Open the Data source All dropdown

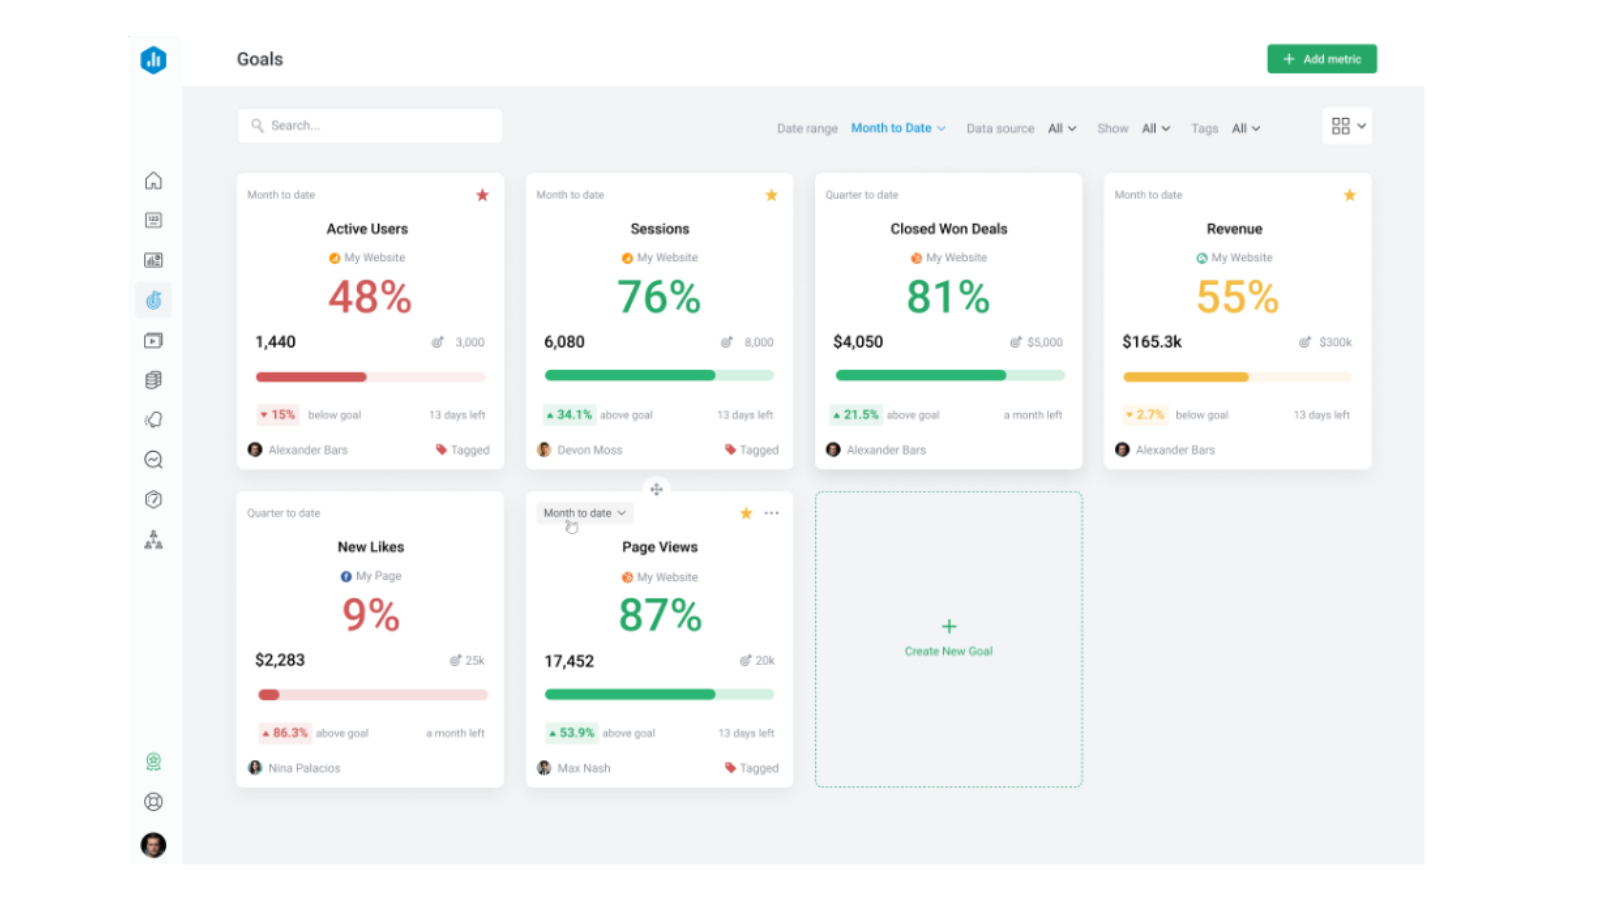click(x=1062, y=128)
